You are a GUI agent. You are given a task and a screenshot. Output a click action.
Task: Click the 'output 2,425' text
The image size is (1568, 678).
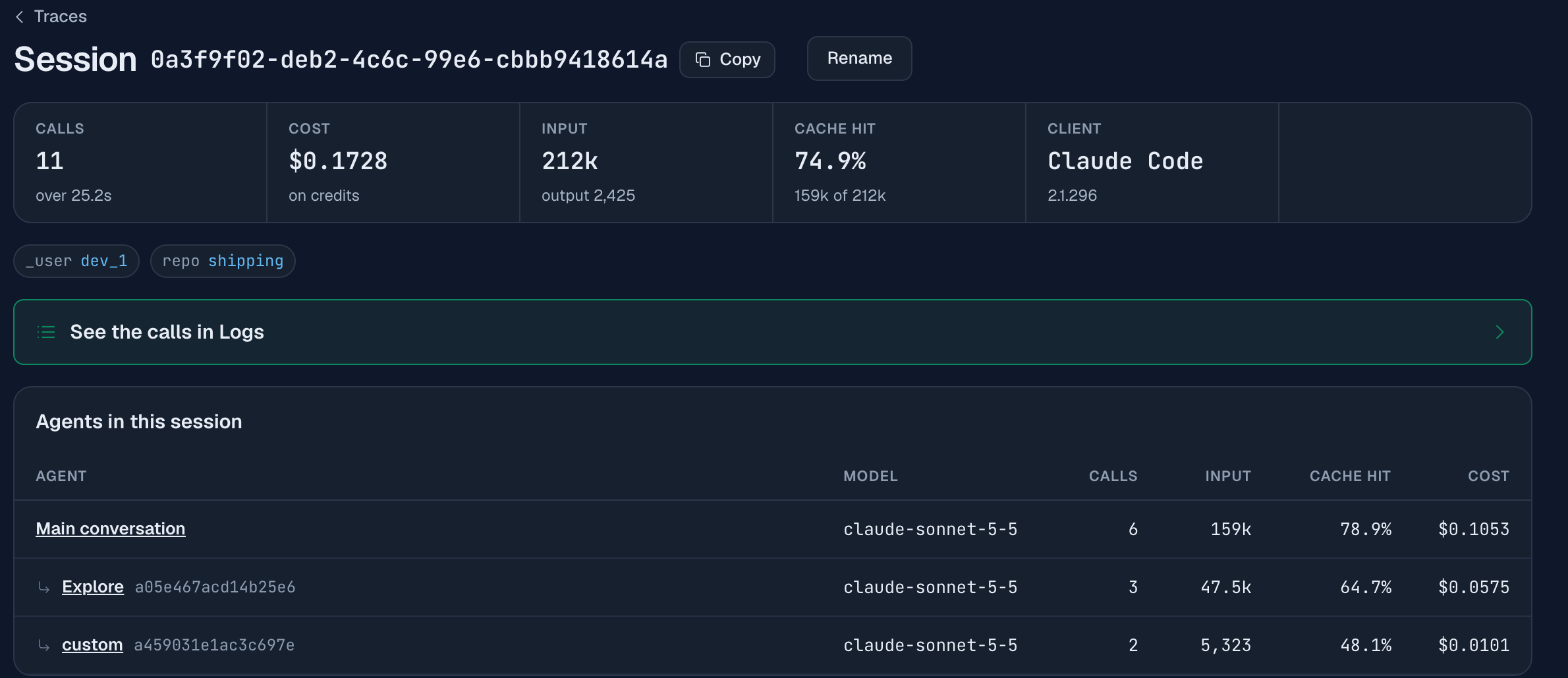[588, 196]
